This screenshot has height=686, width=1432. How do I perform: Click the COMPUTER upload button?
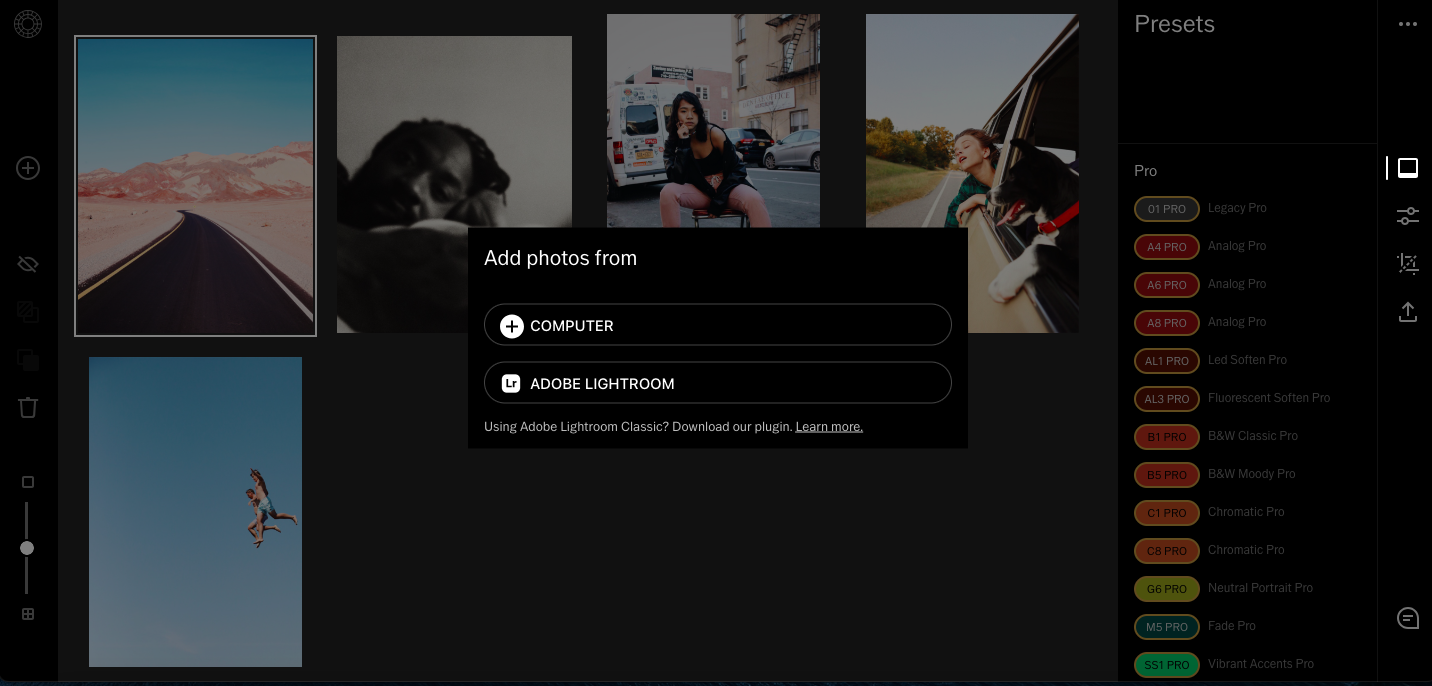[717, 326]
